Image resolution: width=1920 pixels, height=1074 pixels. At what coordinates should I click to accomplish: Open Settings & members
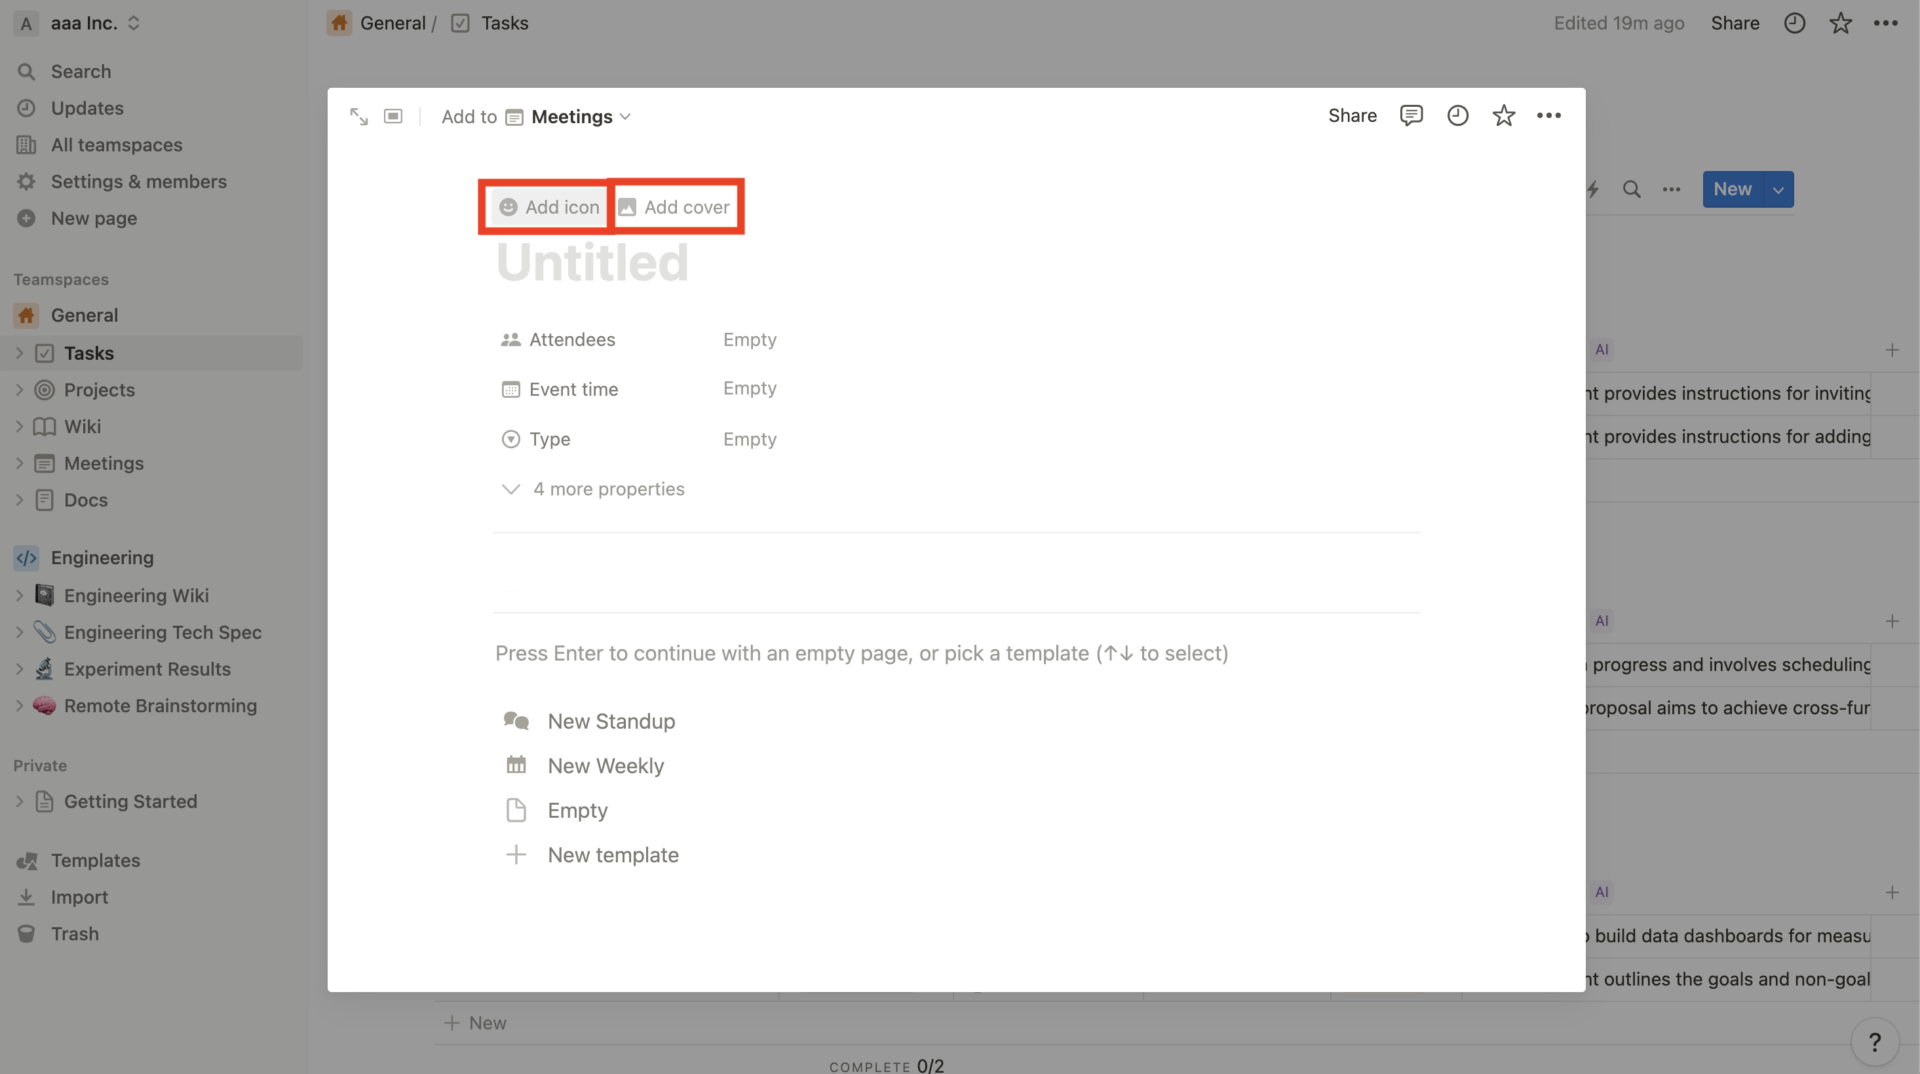click(x=138, y=181)
